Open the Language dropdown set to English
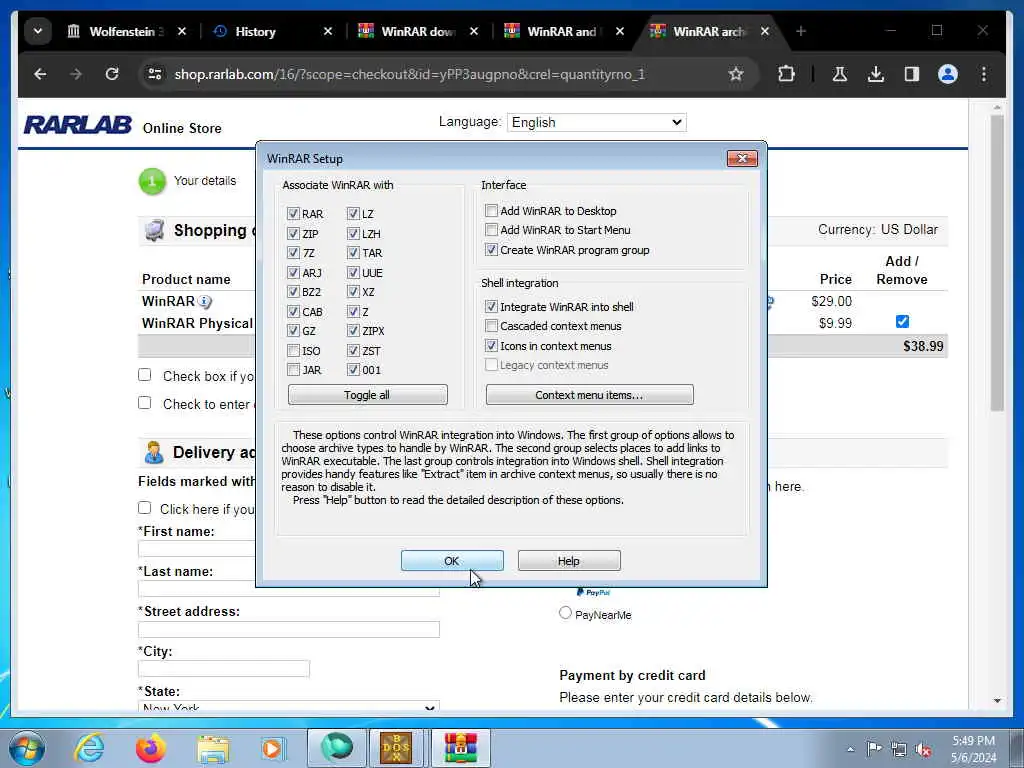The image size is (1024, 768). [596, 122]
